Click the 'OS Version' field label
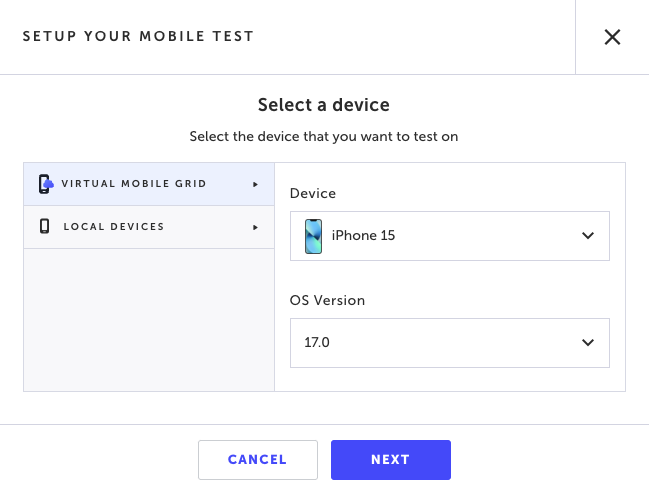The image size is (649, 493). (327, 300)
